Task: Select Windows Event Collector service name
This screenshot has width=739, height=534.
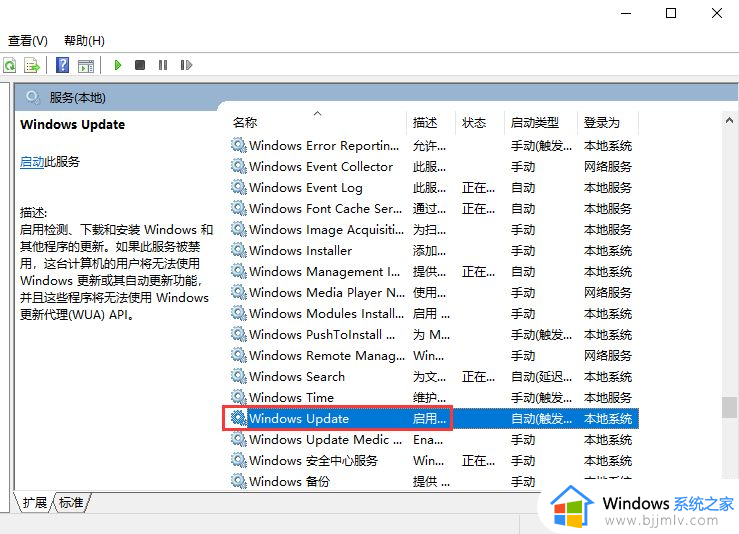Action: [321, 166]
